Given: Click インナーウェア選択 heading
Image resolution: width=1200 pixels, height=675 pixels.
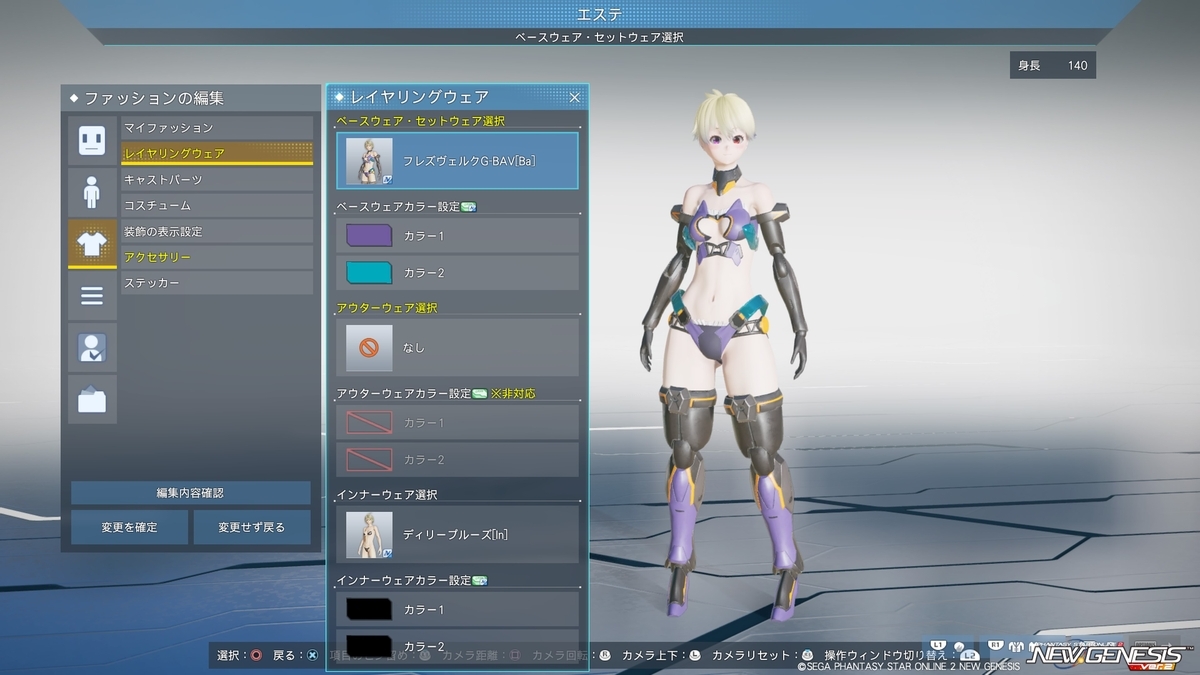Looking at the screenshot, I should [387, 495].
